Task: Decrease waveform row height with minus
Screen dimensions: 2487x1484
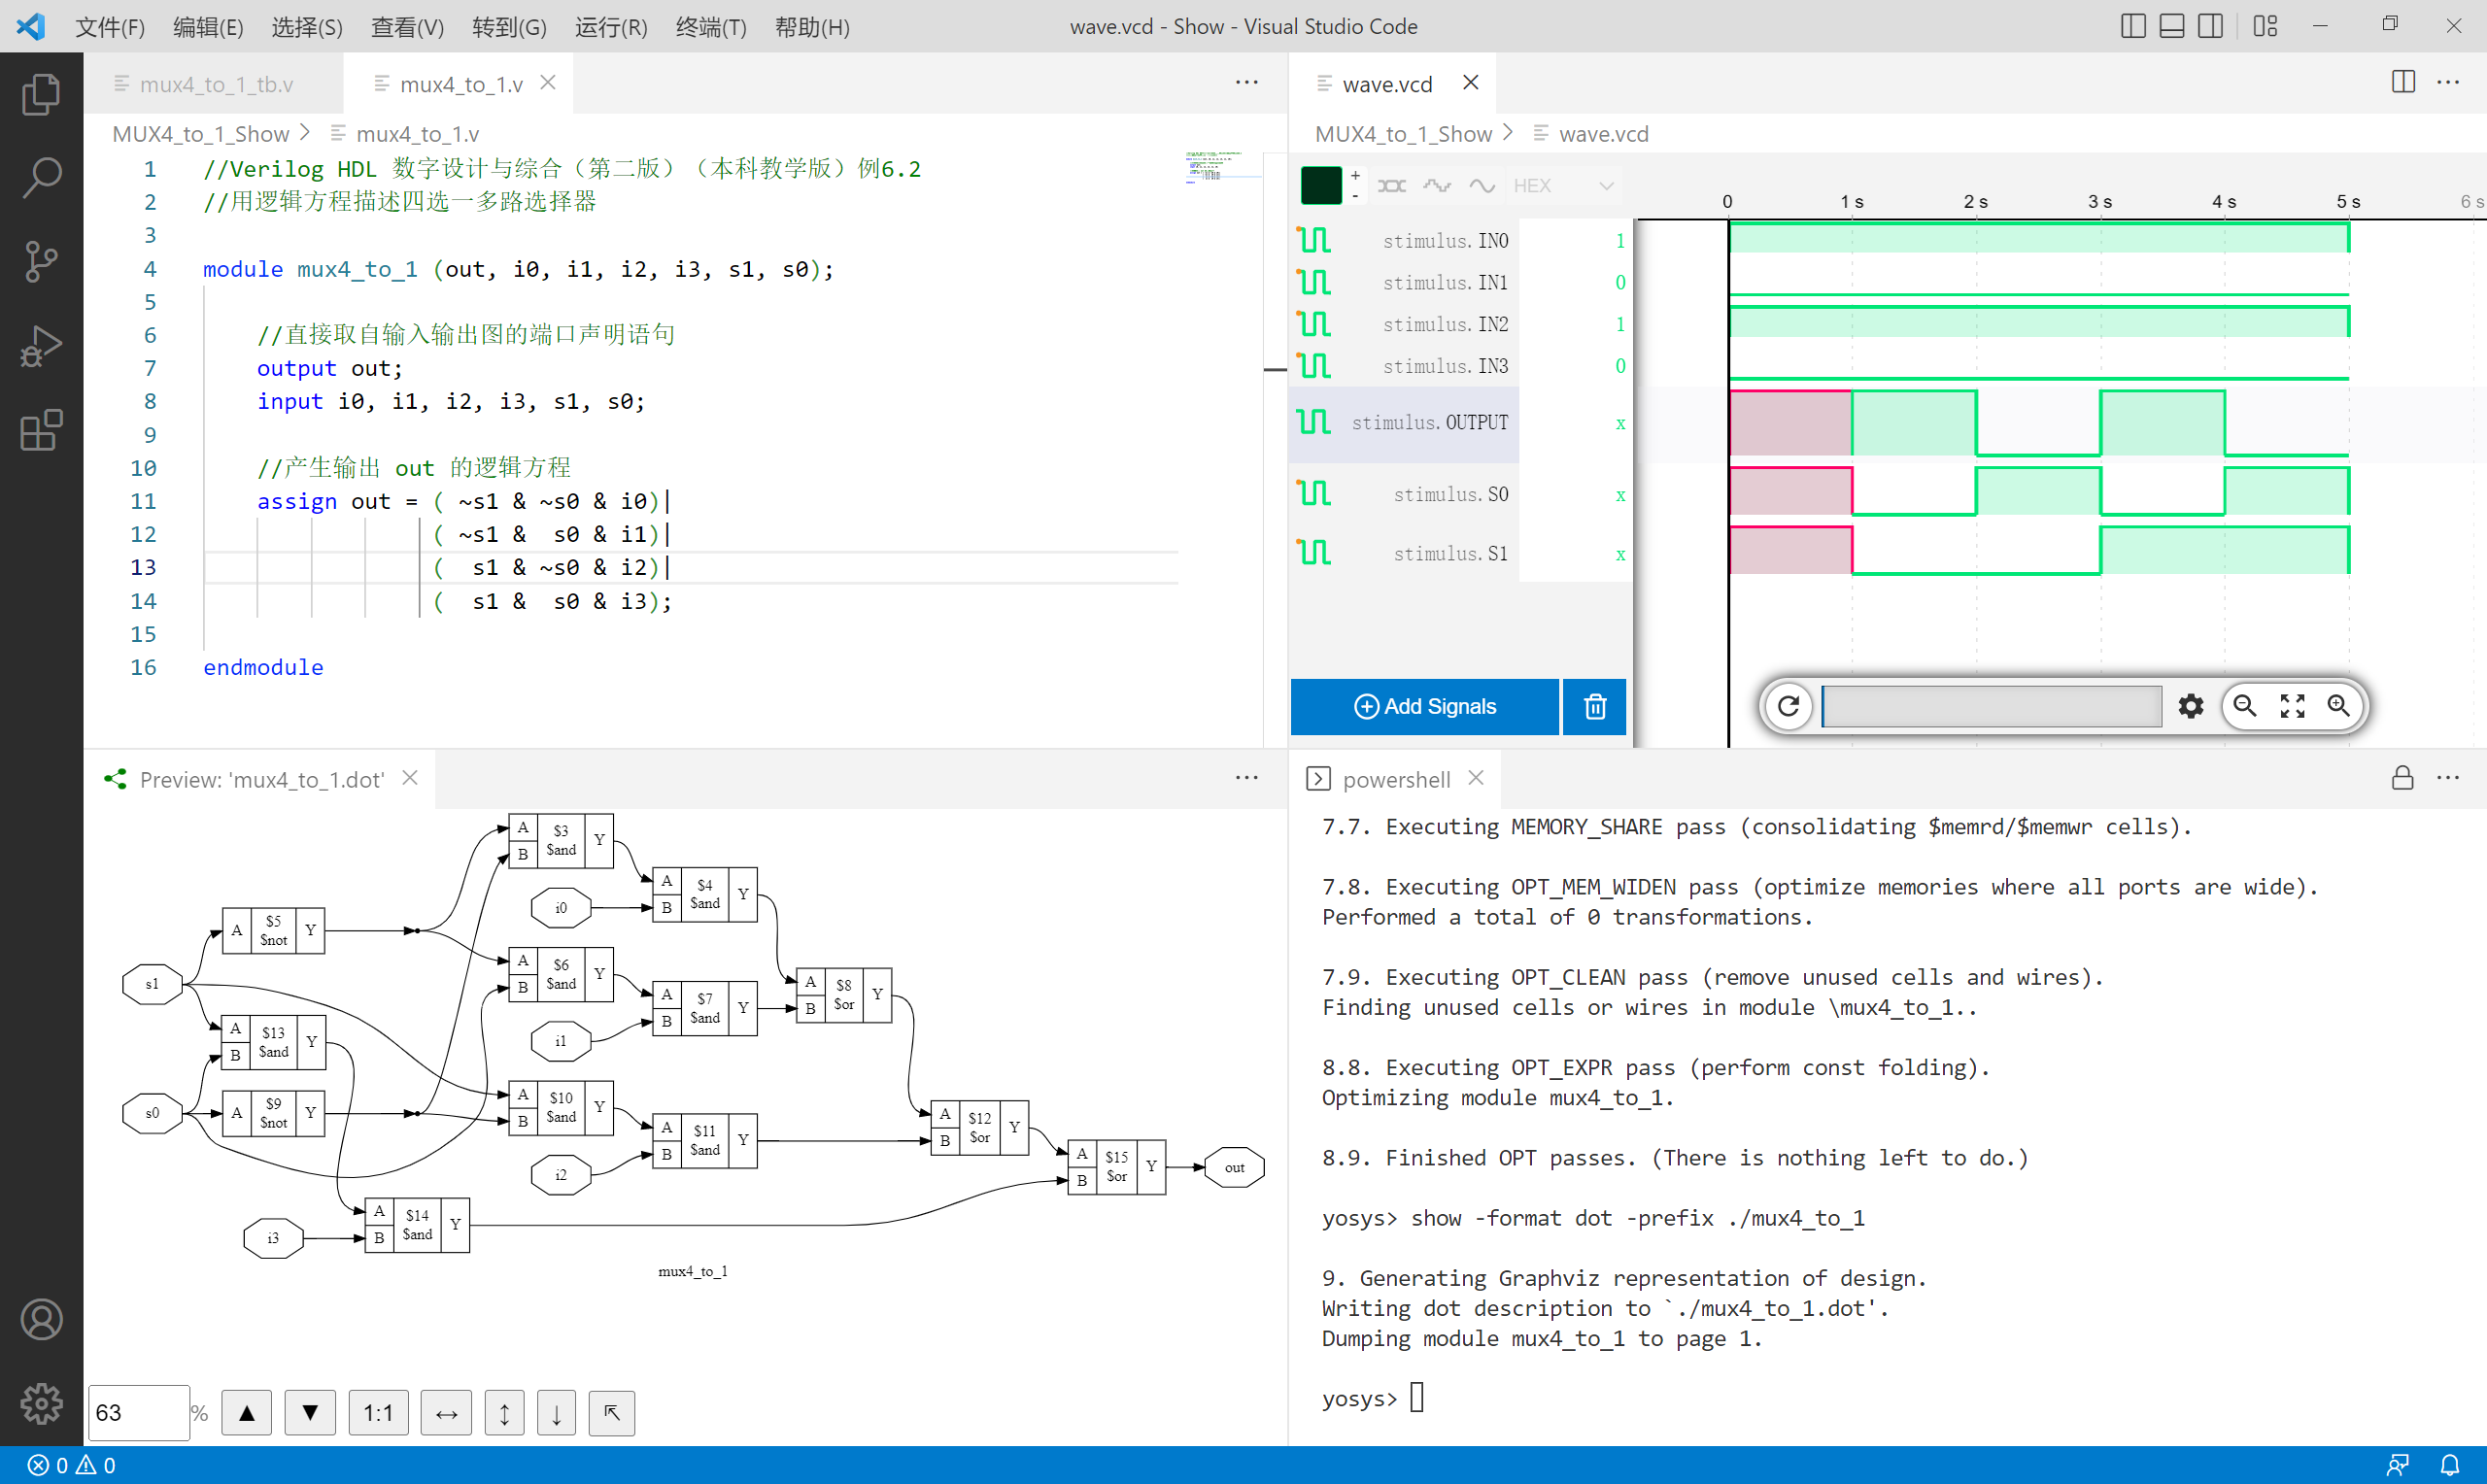Action: (x=1356, y=196)
